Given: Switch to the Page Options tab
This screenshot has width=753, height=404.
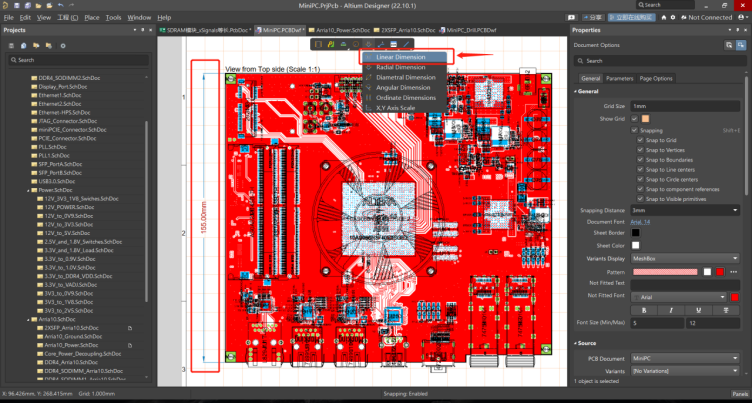Looking at the screenshot, I should [657, 77].
